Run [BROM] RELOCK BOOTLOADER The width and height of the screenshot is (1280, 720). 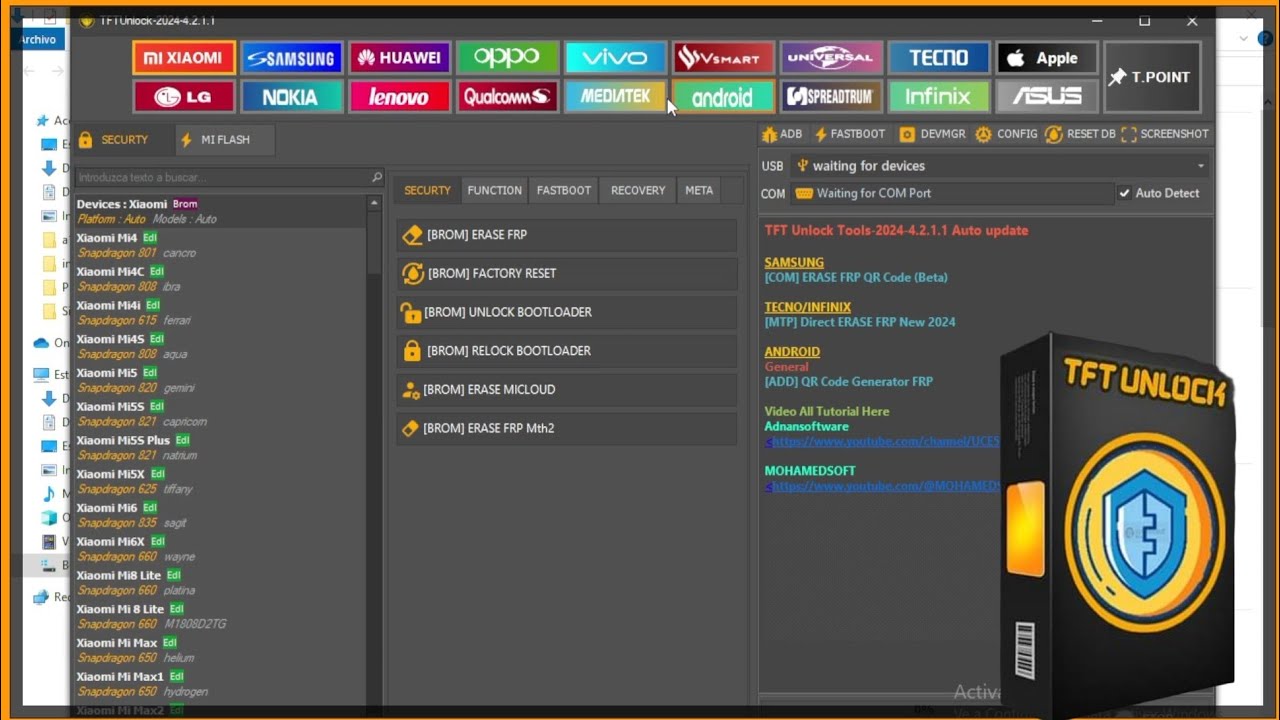566,351
